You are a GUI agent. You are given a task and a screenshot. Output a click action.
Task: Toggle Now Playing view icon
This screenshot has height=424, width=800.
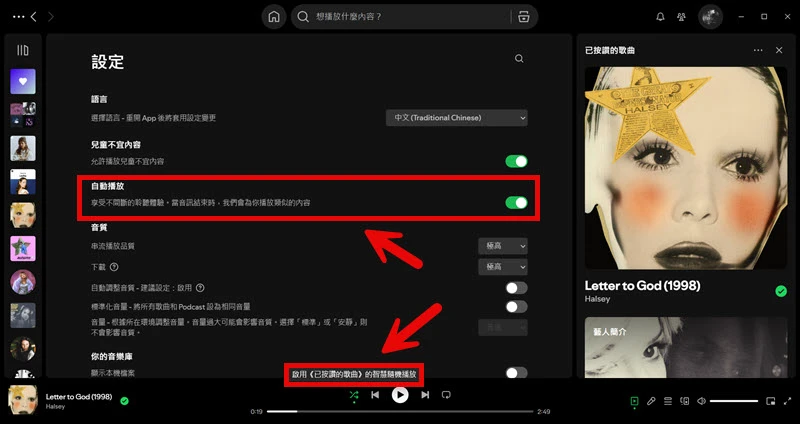pos(634,402)
